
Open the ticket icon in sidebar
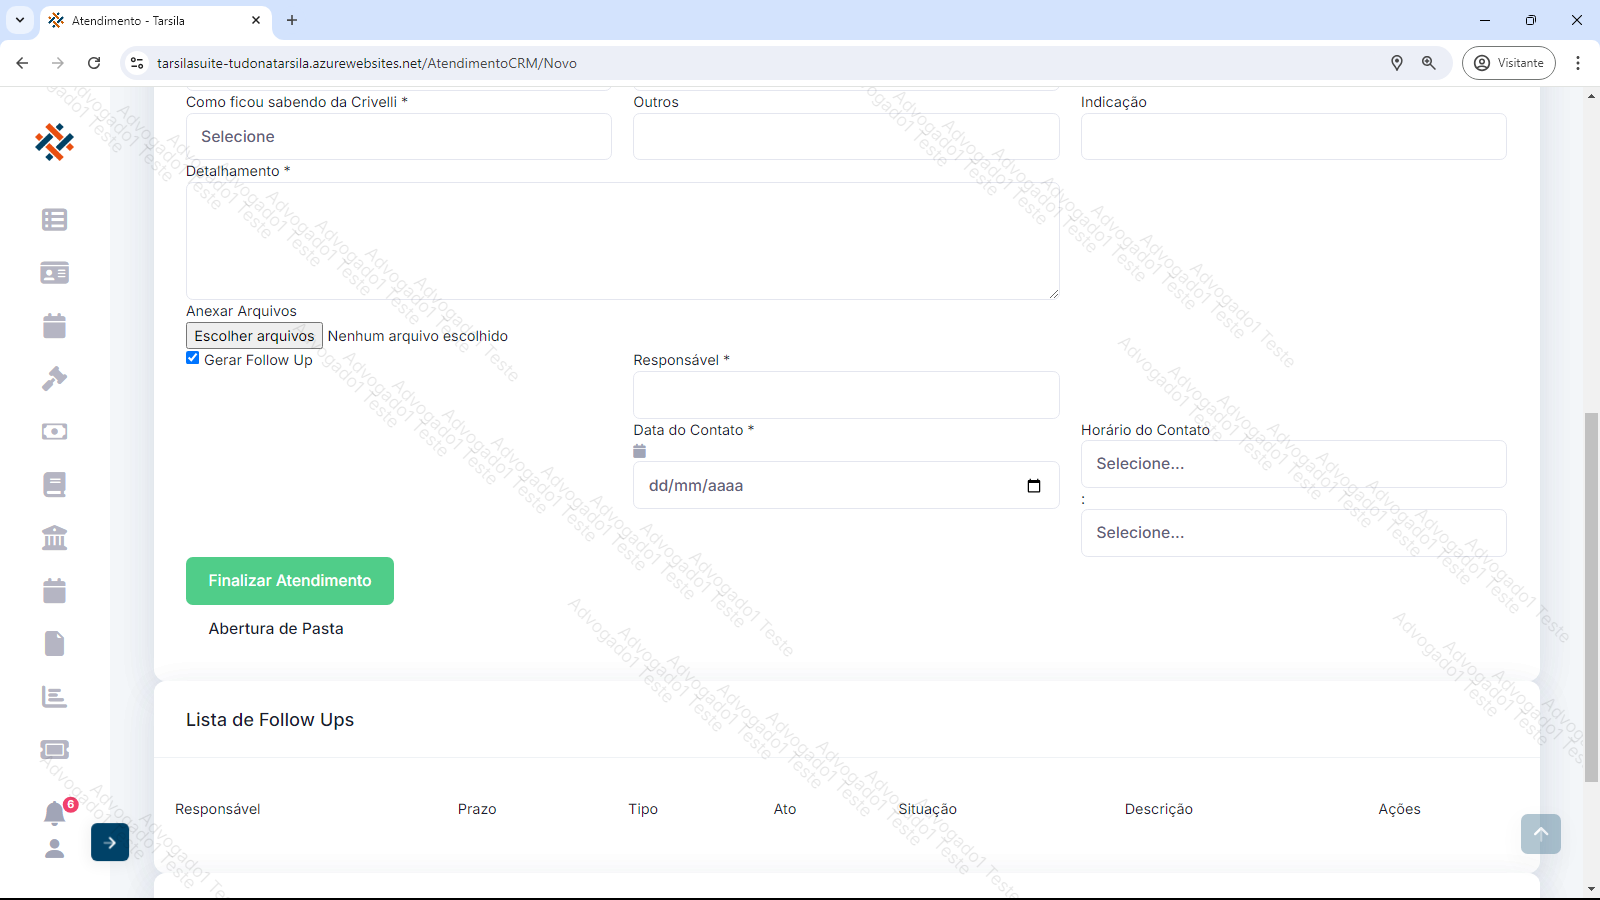(x=54, y=750)
